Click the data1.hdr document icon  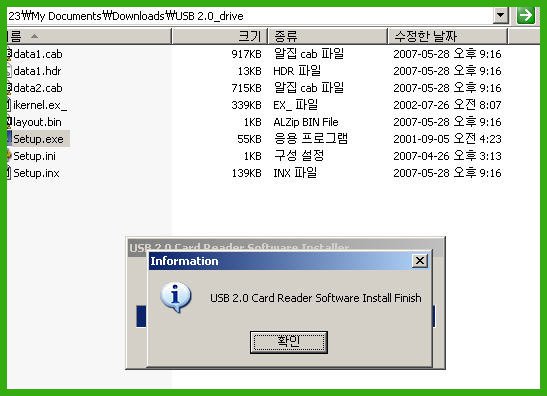click(9, 71)
